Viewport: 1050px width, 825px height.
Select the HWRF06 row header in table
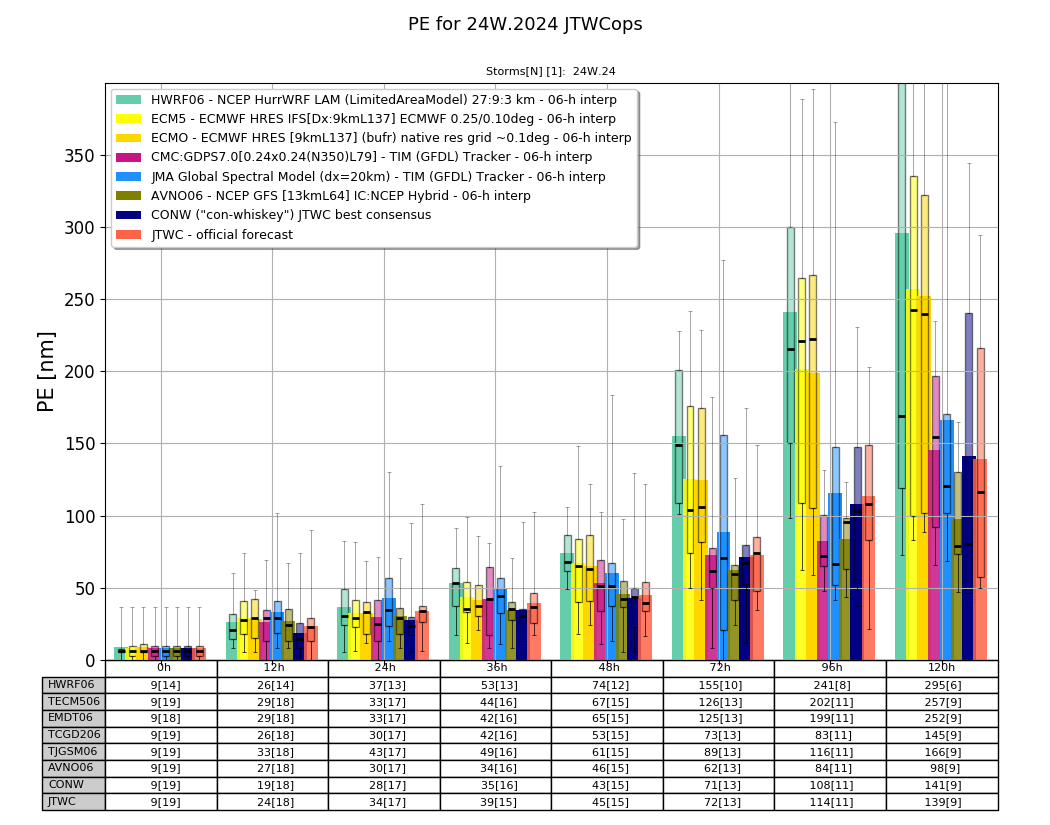tap(74, 685)
